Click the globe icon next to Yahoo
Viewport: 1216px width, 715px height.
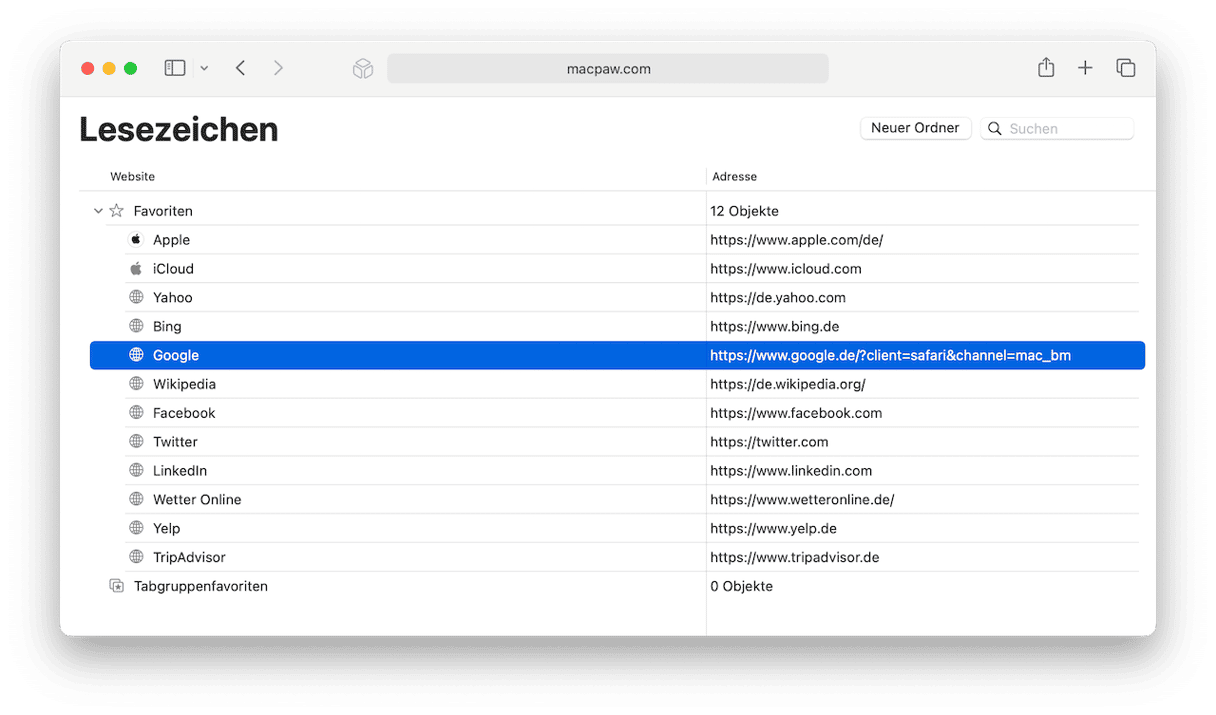(x=136, y=297)
